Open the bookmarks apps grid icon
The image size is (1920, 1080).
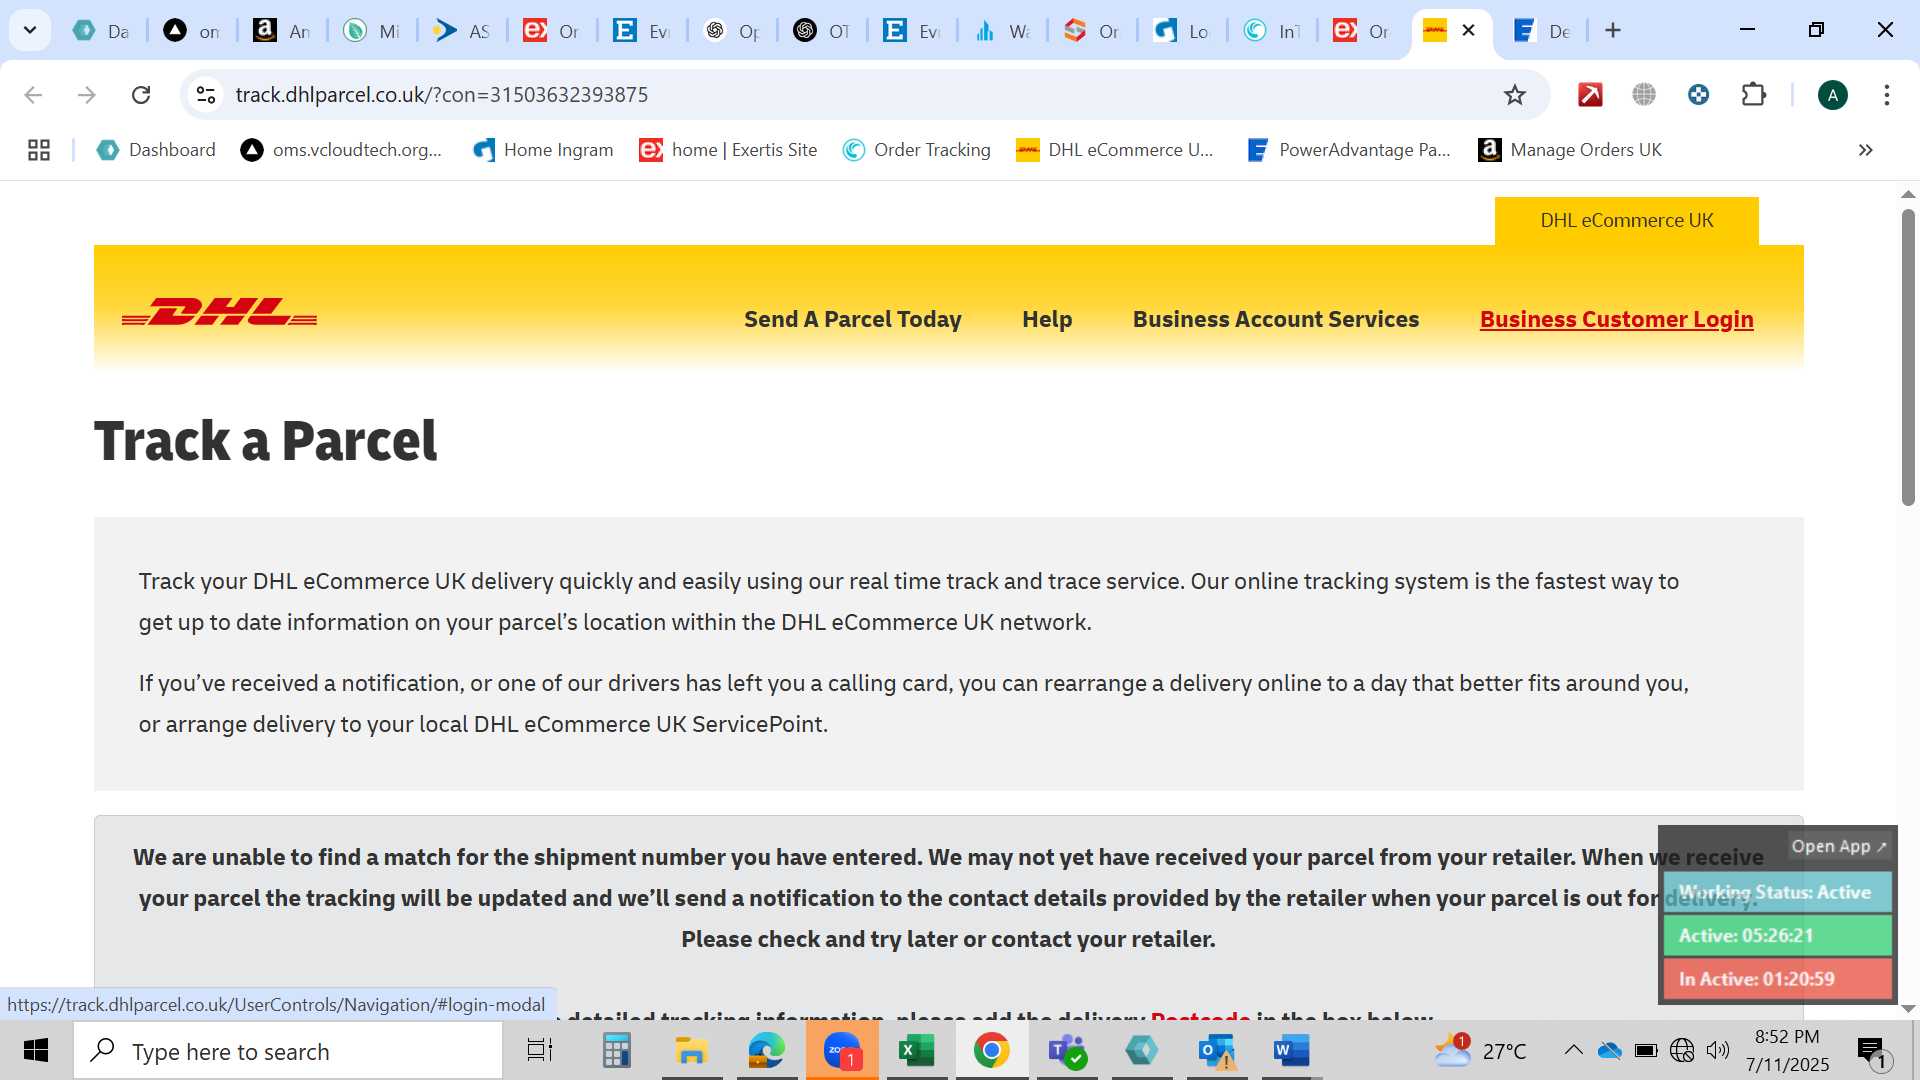[39, 150]
